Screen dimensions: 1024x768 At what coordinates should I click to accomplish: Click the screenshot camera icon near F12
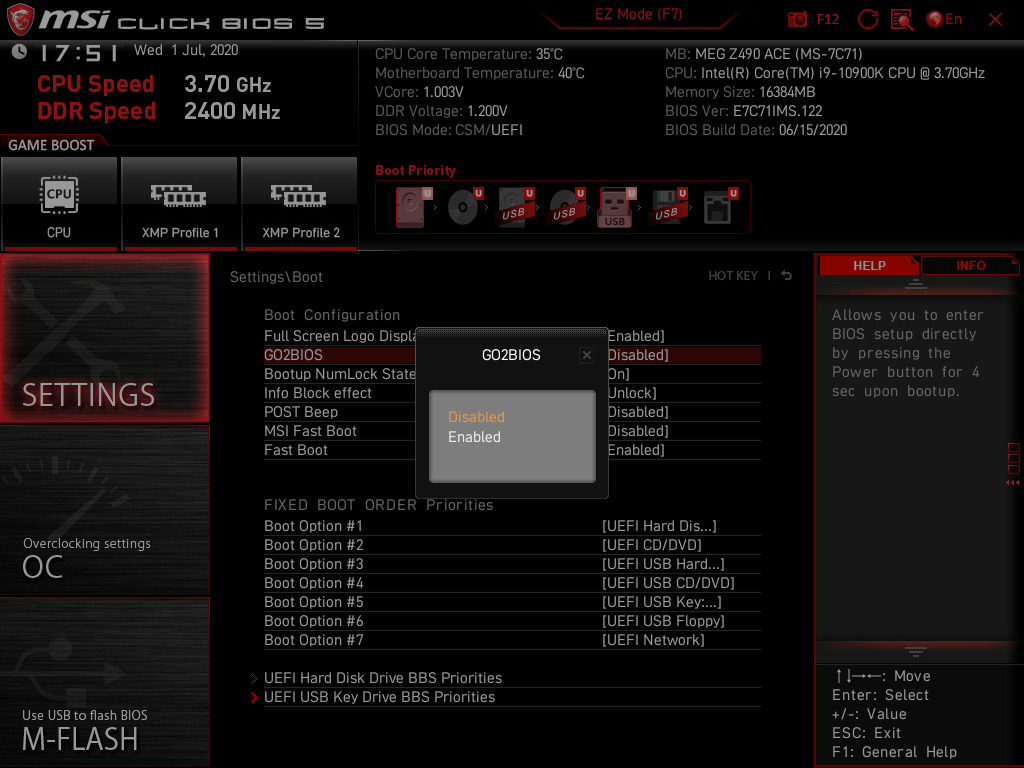click(797, 18)
